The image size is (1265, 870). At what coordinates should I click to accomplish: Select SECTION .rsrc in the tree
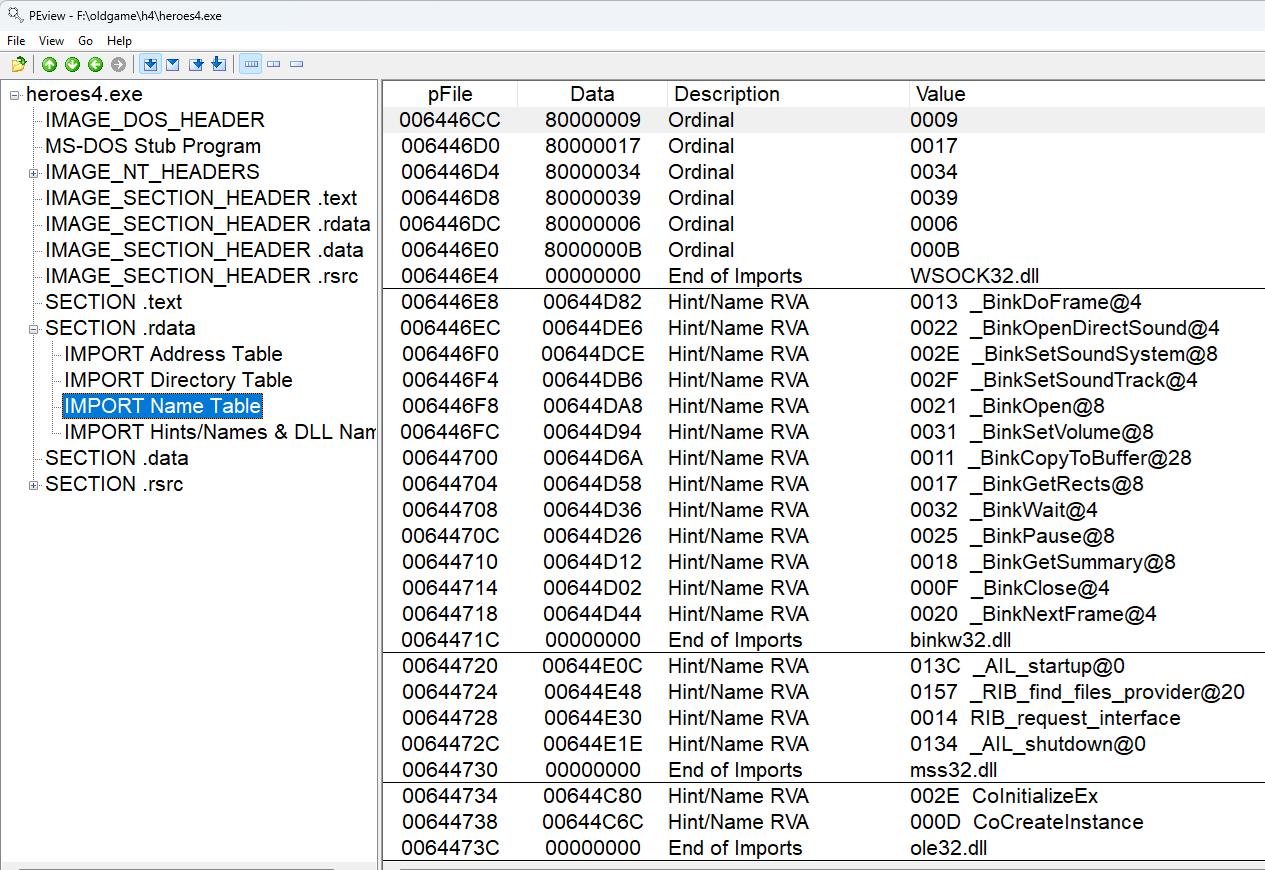coord(114,484)
